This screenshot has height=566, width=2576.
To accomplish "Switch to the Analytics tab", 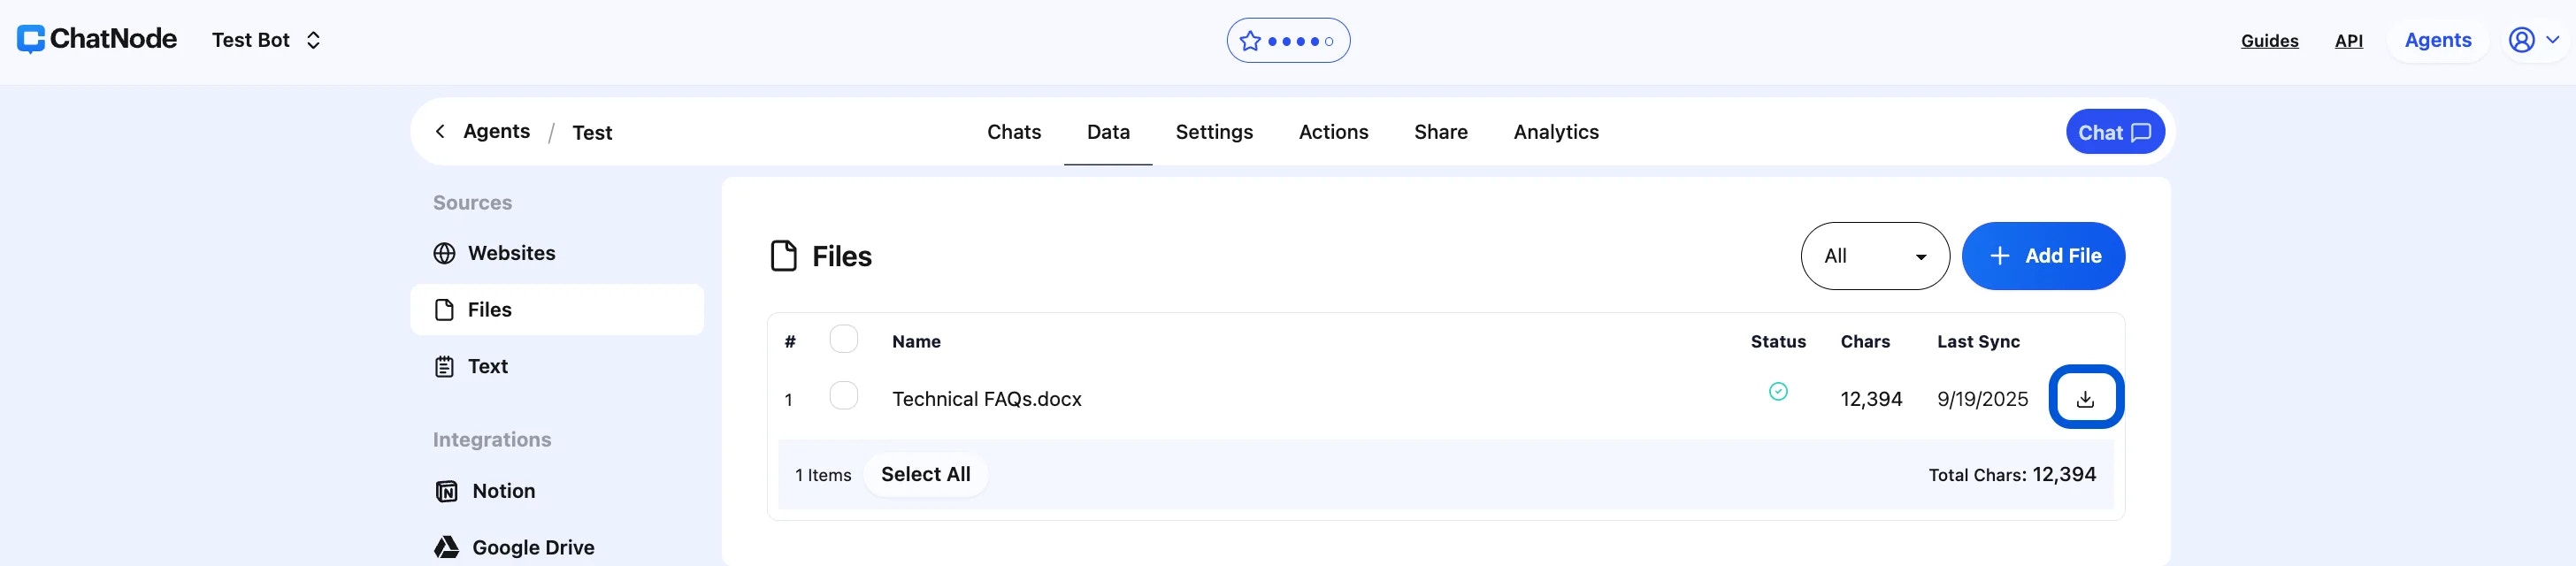I will click(1555, 132).
